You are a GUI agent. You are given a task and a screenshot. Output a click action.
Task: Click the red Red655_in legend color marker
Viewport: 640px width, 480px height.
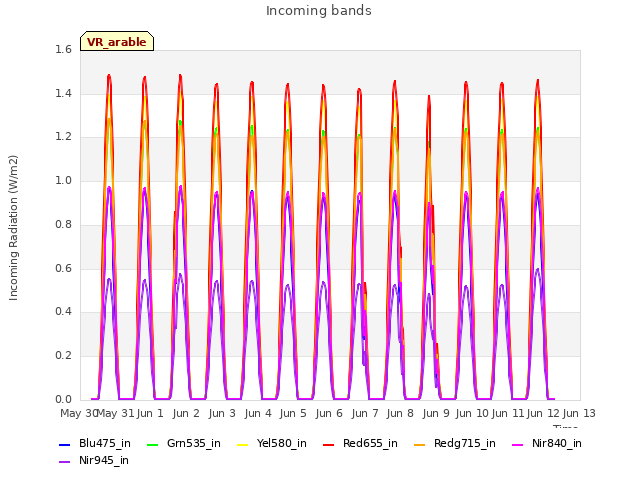point(329,444)
